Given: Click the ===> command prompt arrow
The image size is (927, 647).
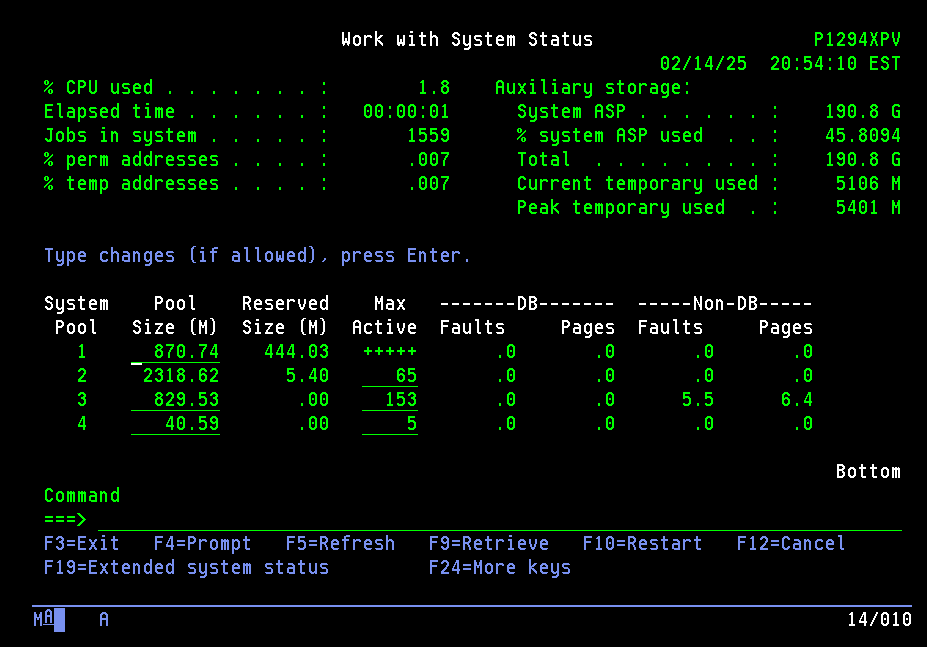Looking at the screenshot, I should click(65, 520).
